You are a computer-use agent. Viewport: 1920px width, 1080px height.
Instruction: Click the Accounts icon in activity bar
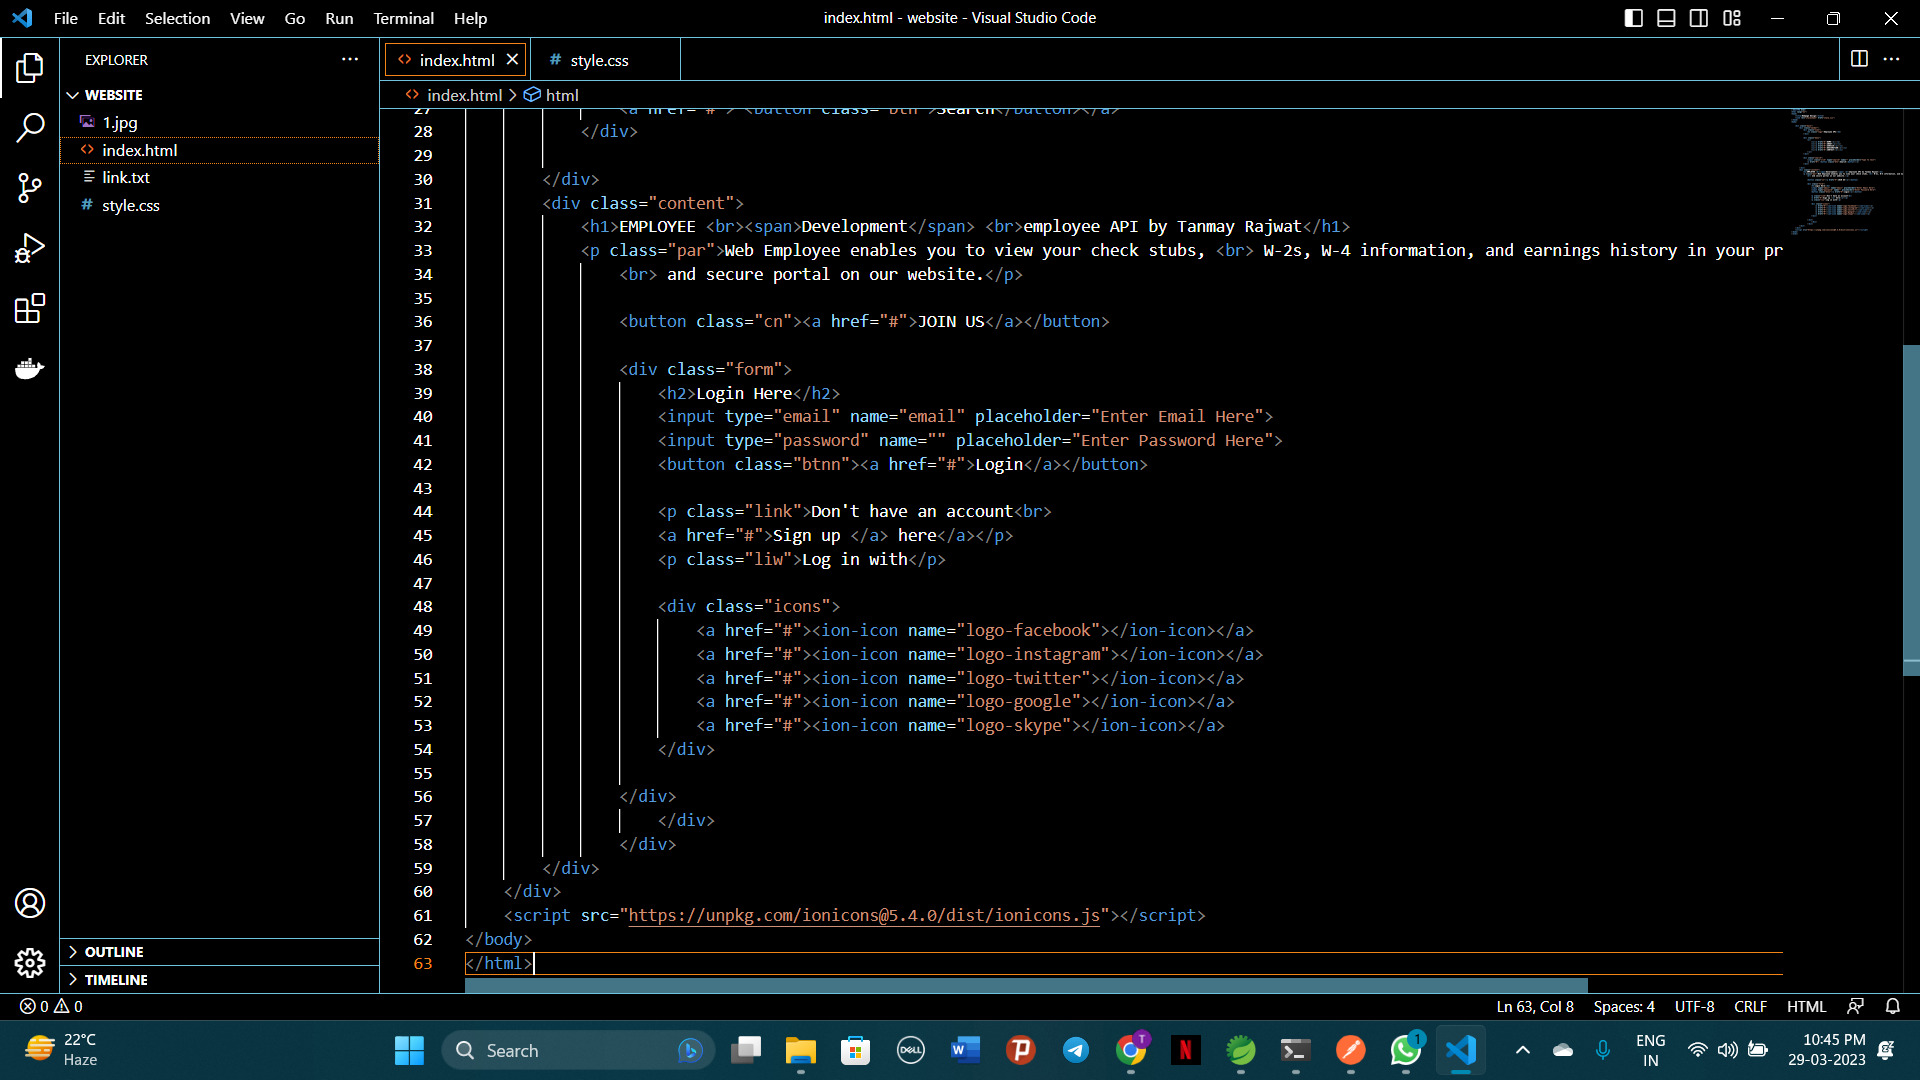coord(30,903)
